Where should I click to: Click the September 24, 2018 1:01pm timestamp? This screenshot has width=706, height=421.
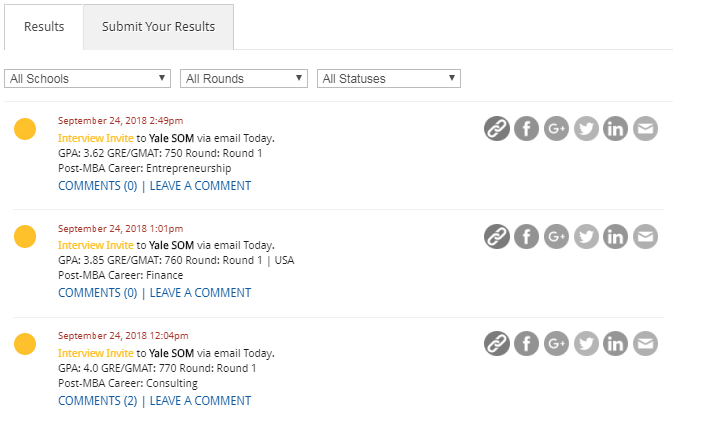(120, 228)
